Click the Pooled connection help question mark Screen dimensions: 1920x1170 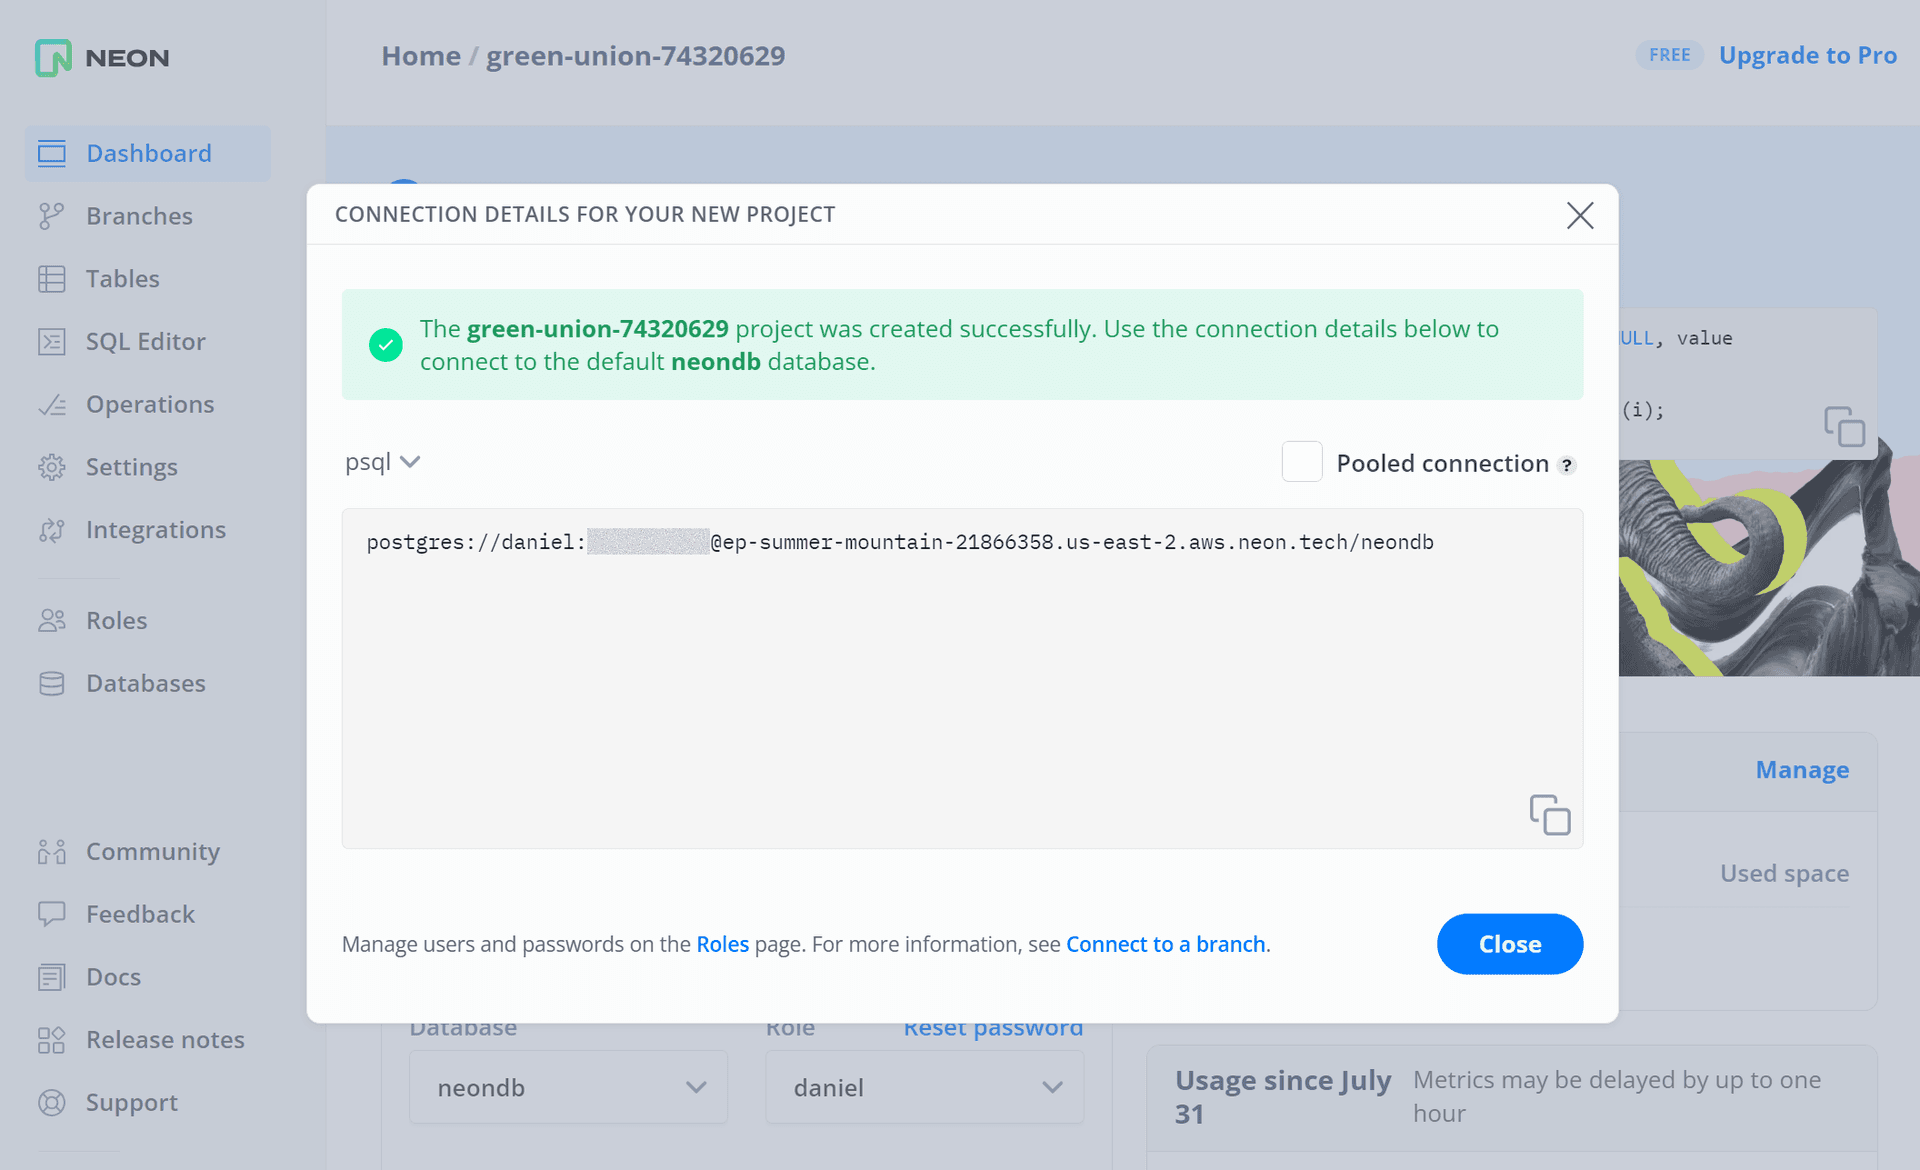coord(1567,465)
